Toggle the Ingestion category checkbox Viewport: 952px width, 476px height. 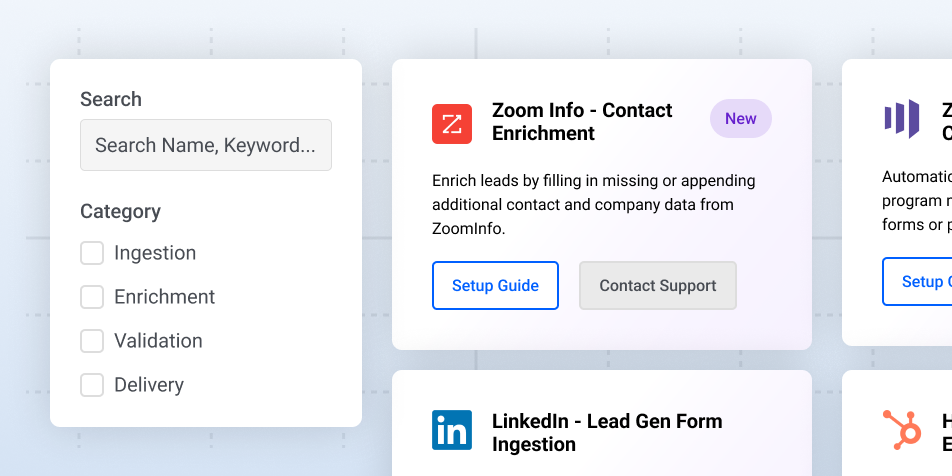[x=92, y=253]
